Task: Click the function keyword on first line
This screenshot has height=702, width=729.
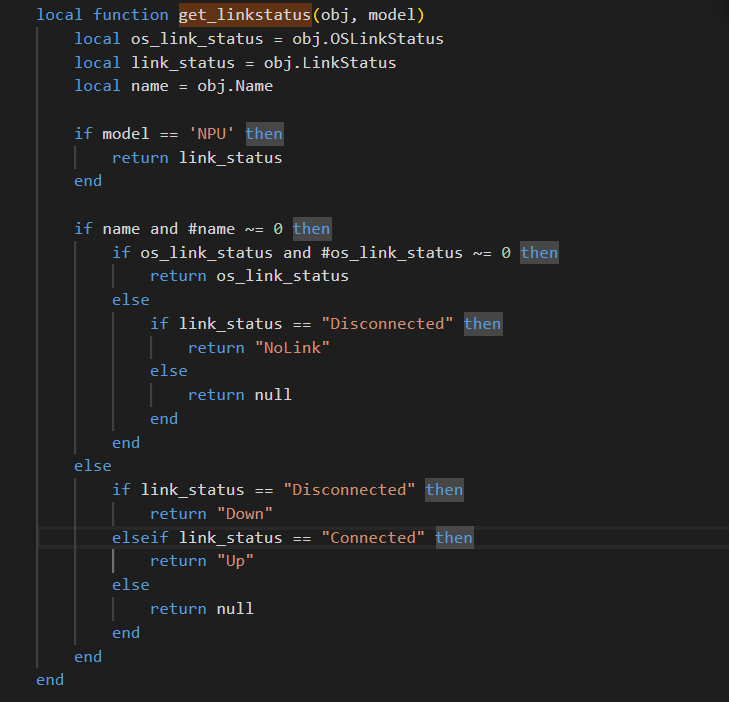Action: pyautogui.click(x=130, y=15)
